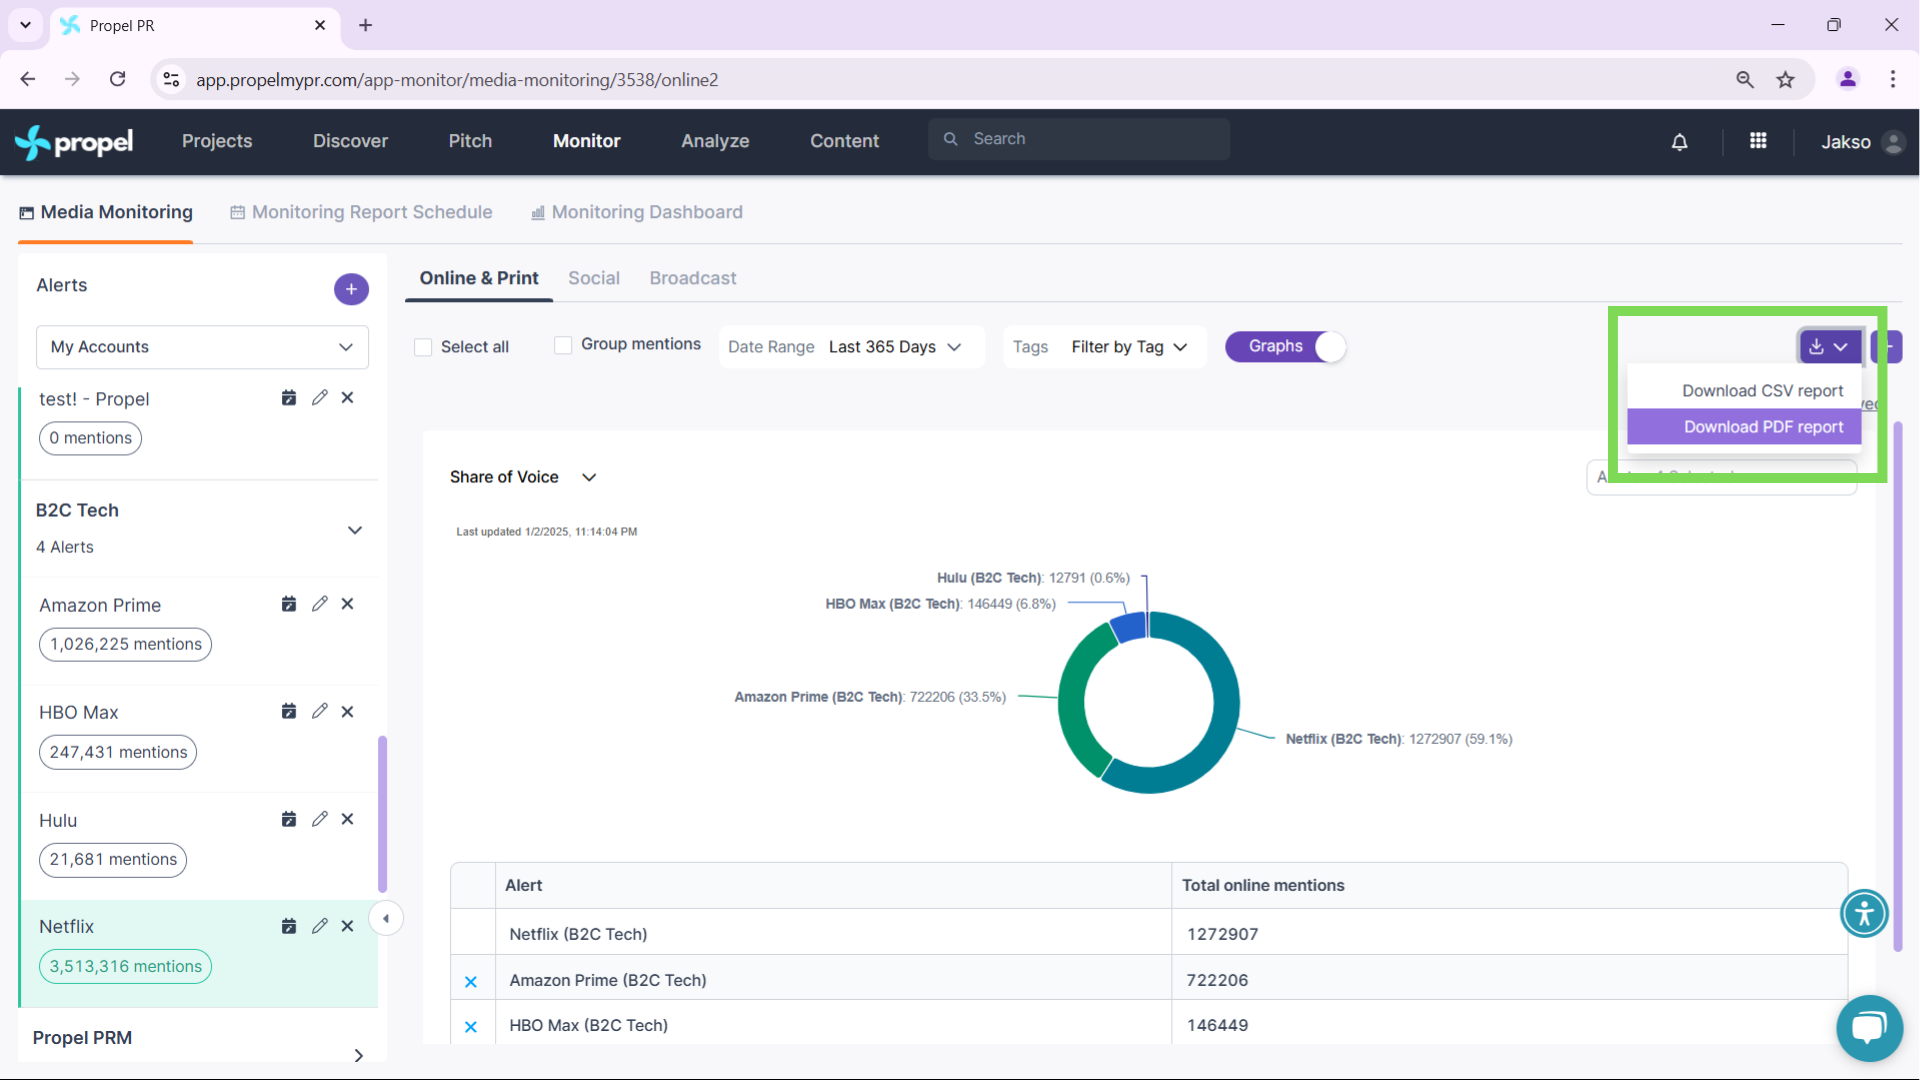Remove HBO Max row from table

(471, 1027)
